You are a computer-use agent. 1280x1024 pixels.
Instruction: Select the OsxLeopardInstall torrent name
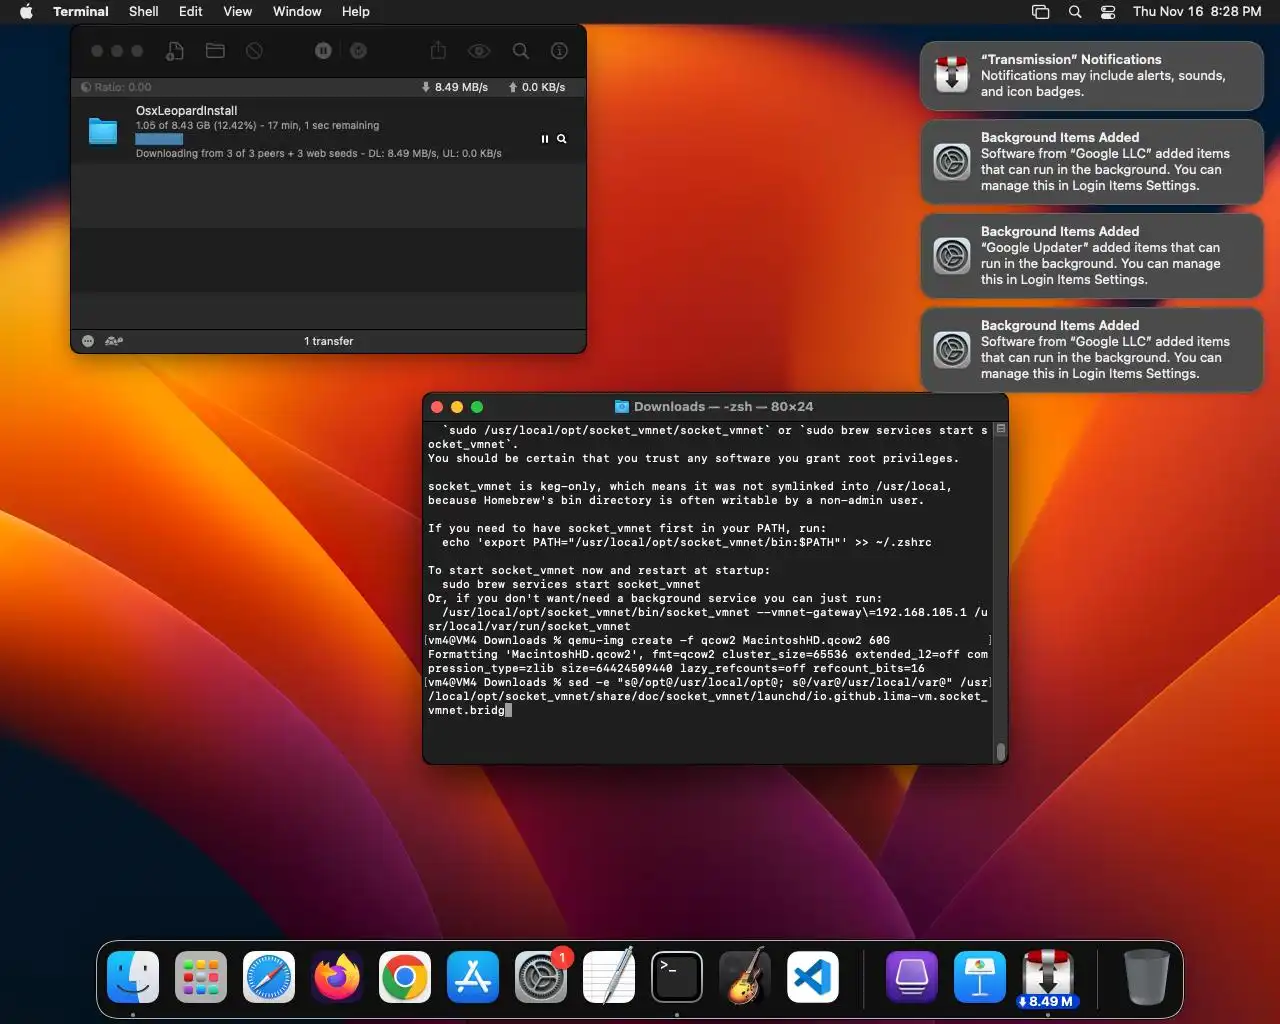[186, 111]
